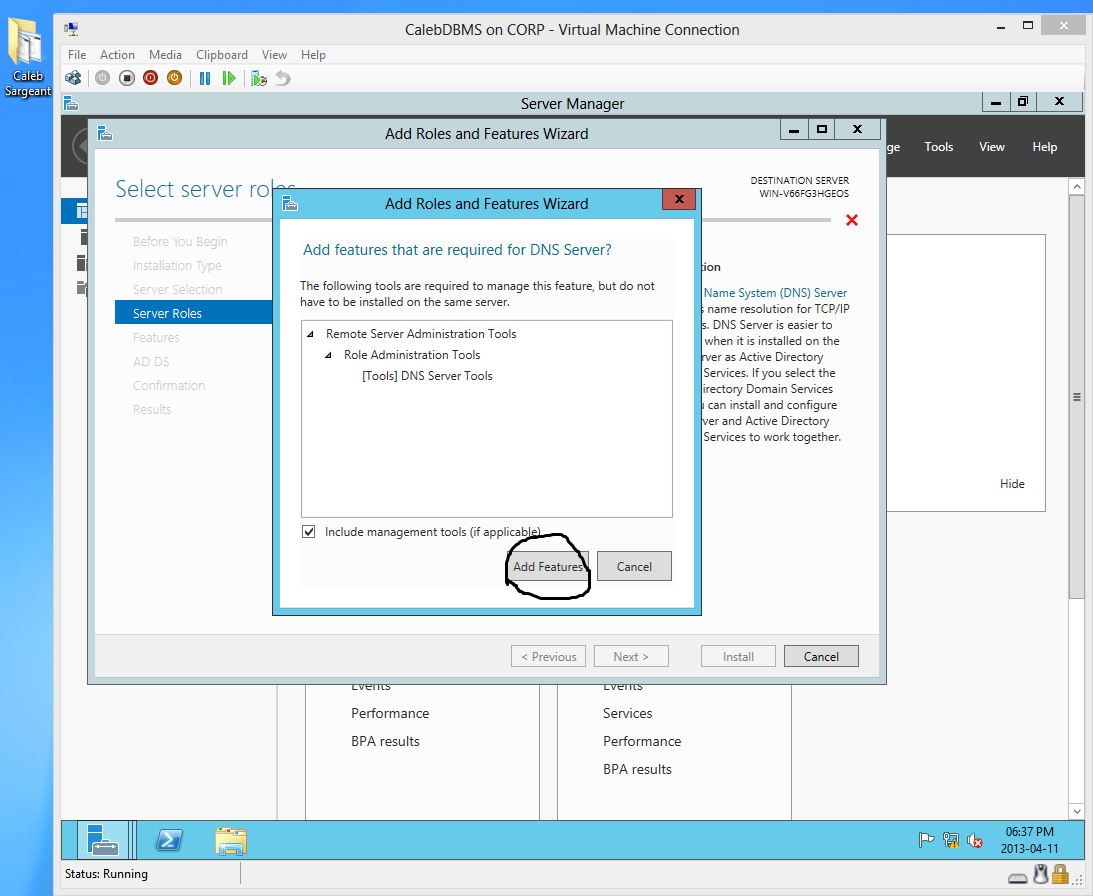1093x896 pixels.
Task: Click the Name System (DNS) Server description link
Action: coord(775,293)
